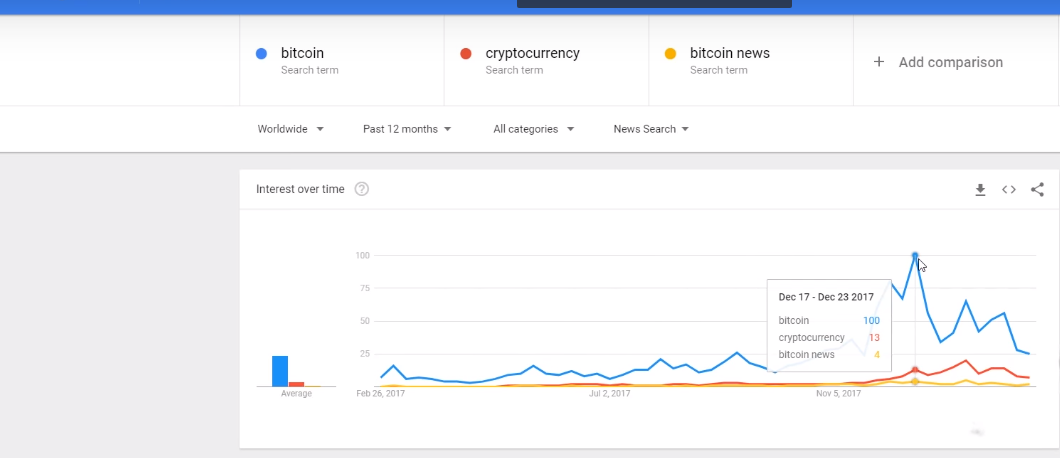Screen dimensions: 1060x458
Task: Open the embed code icon
Action: (1009, 189)
